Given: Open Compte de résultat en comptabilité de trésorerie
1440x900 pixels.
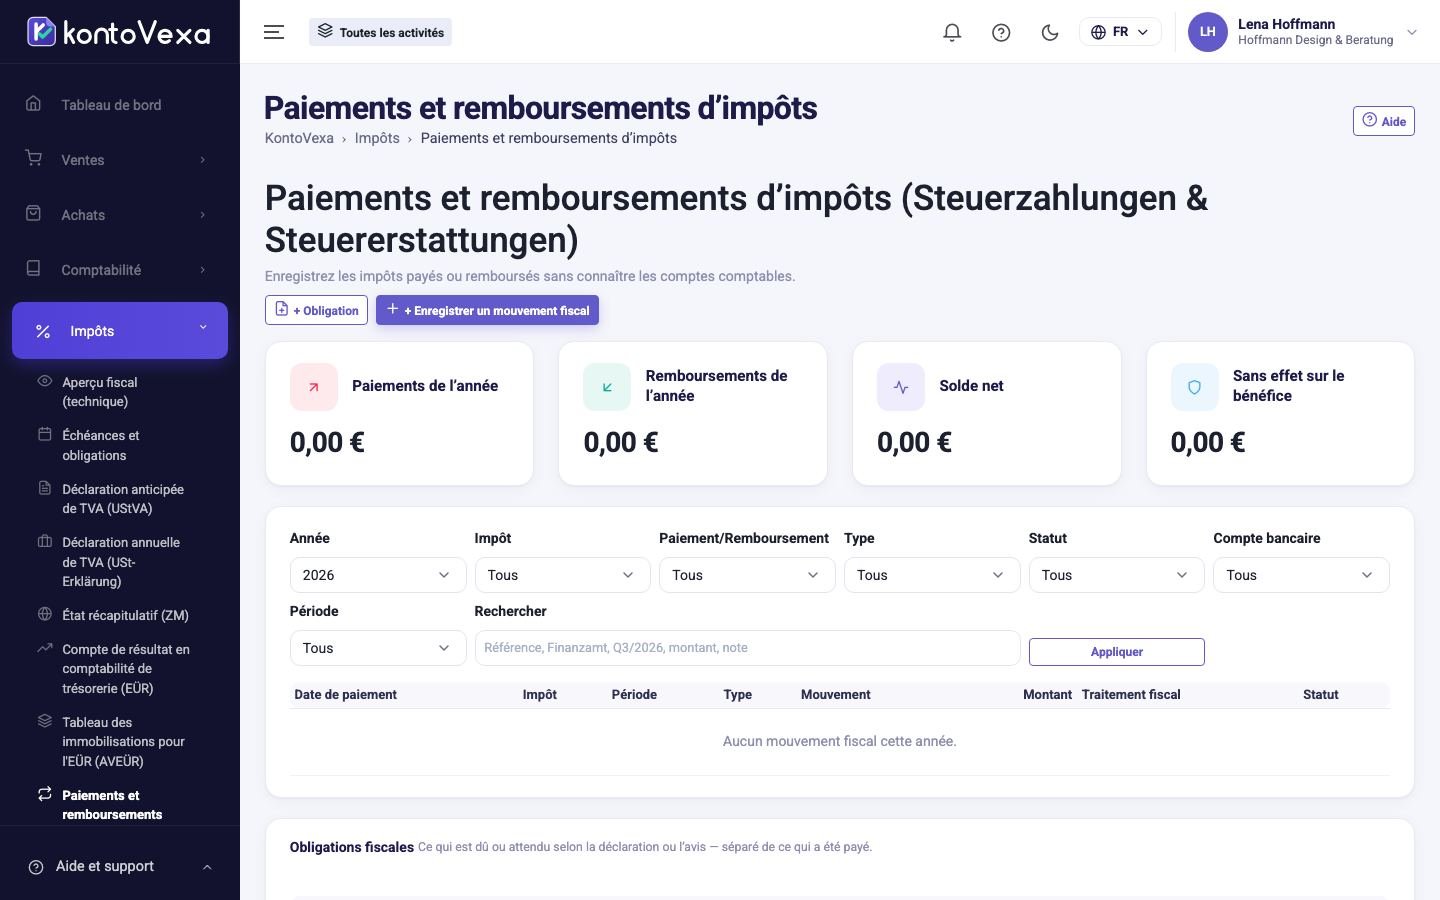Looking at the screenshot, I should (120, 668).
